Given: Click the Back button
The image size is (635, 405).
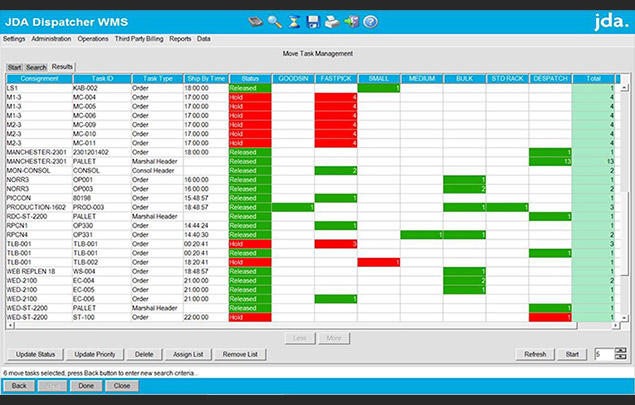Looking at the screenshot, I should point(19,386).
